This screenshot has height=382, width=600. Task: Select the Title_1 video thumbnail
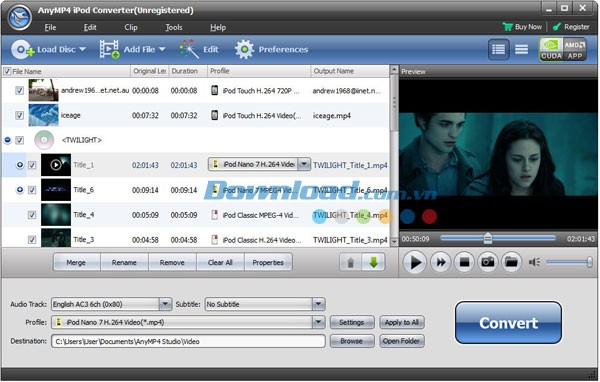(x=56, y=165)
